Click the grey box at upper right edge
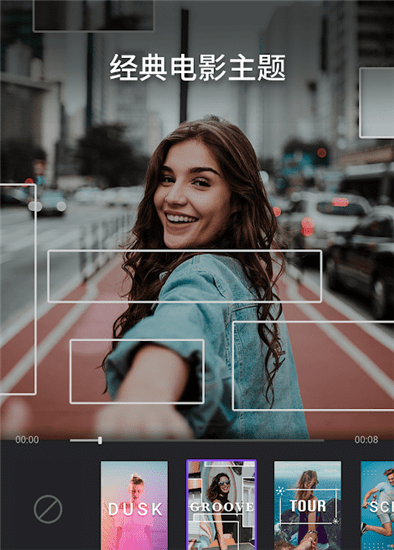Screen dimensions: 394x550 click(x=377, y=102)
